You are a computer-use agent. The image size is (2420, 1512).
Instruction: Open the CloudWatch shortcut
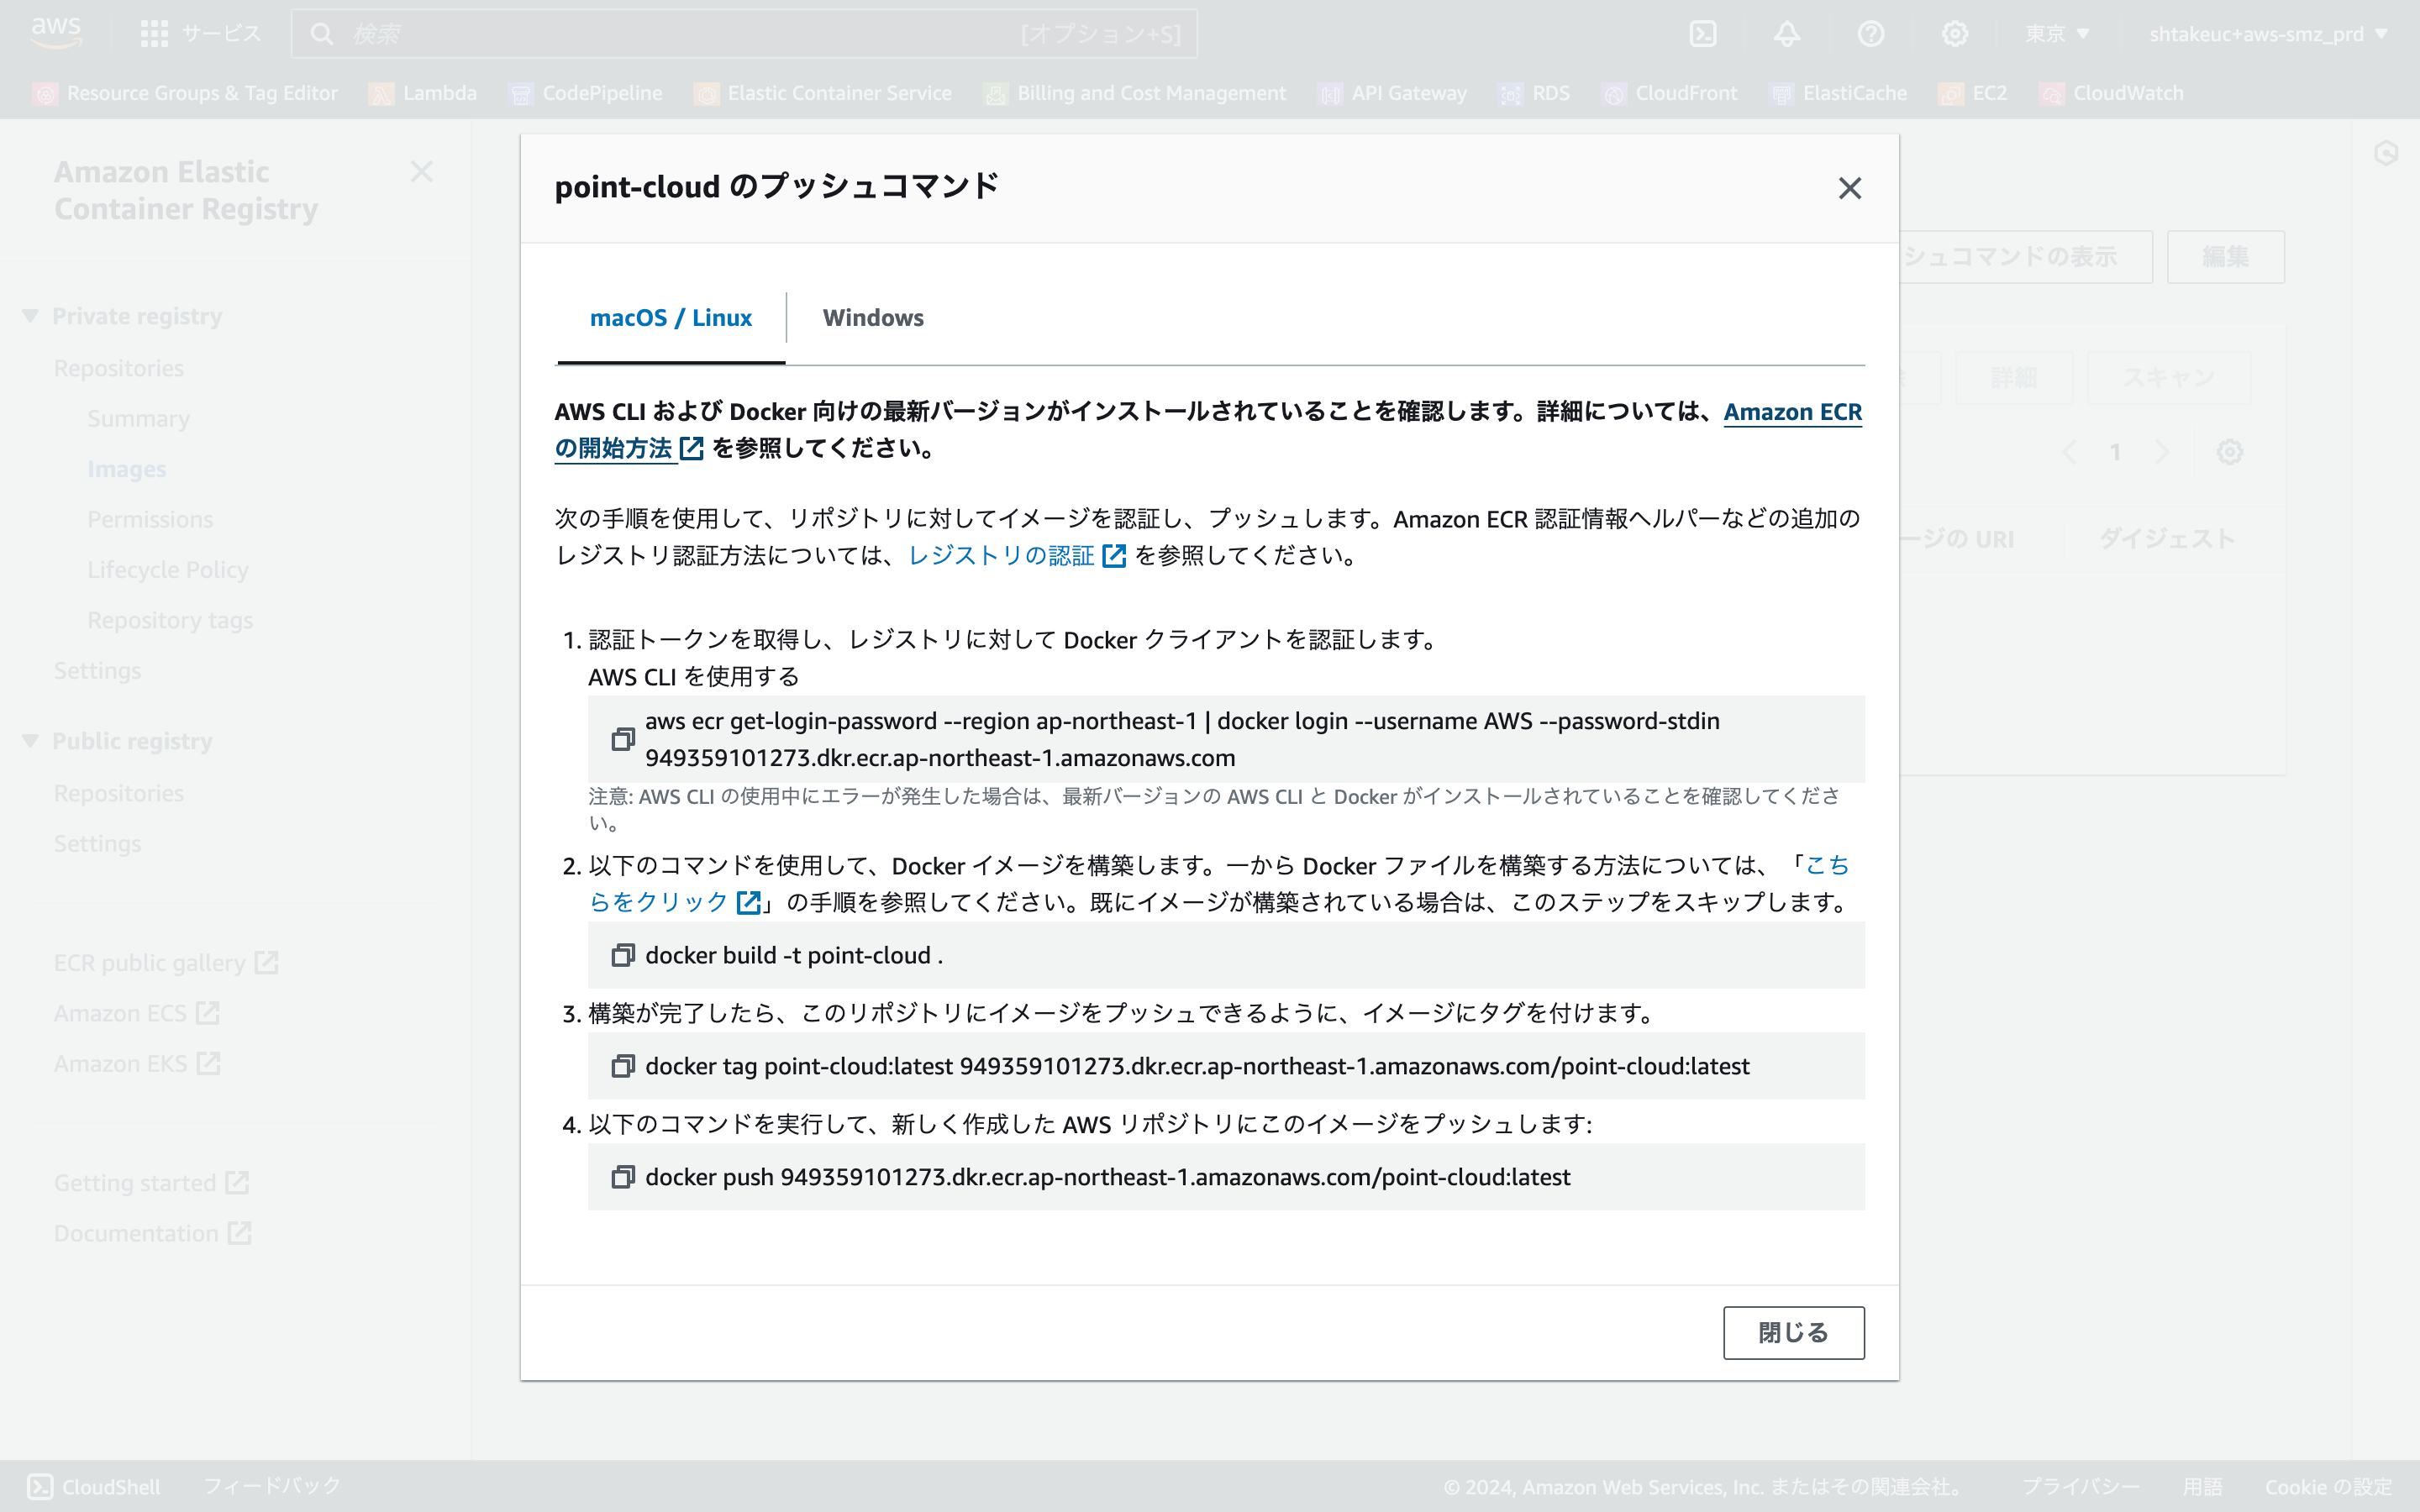[2112, 93]
